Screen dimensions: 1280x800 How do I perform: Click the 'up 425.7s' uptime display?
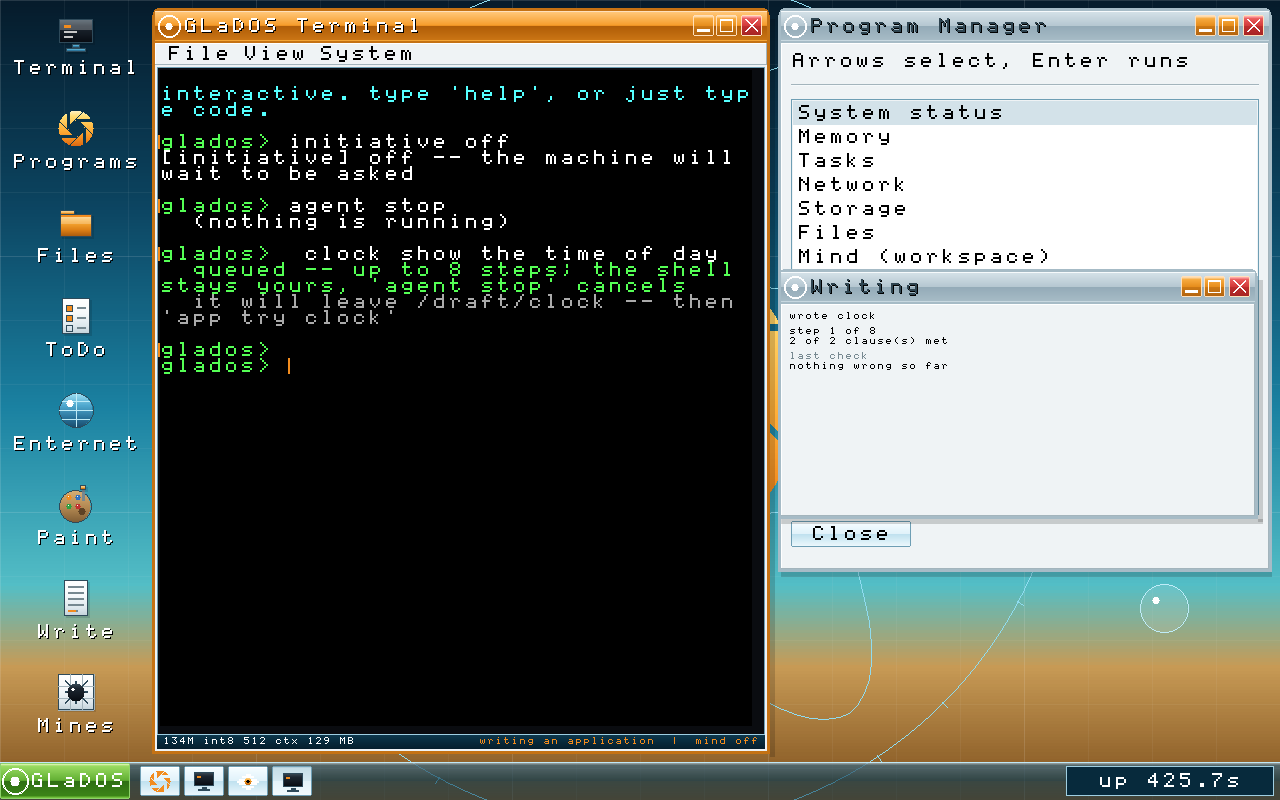(1169, 781)
